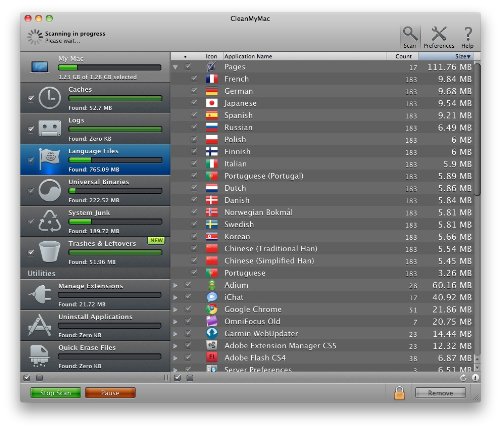This screenshot has width=500, height=429.
Task: Collapse the Pages disclosure triangle
Action: pyautogui.click(x=175, y=67)
